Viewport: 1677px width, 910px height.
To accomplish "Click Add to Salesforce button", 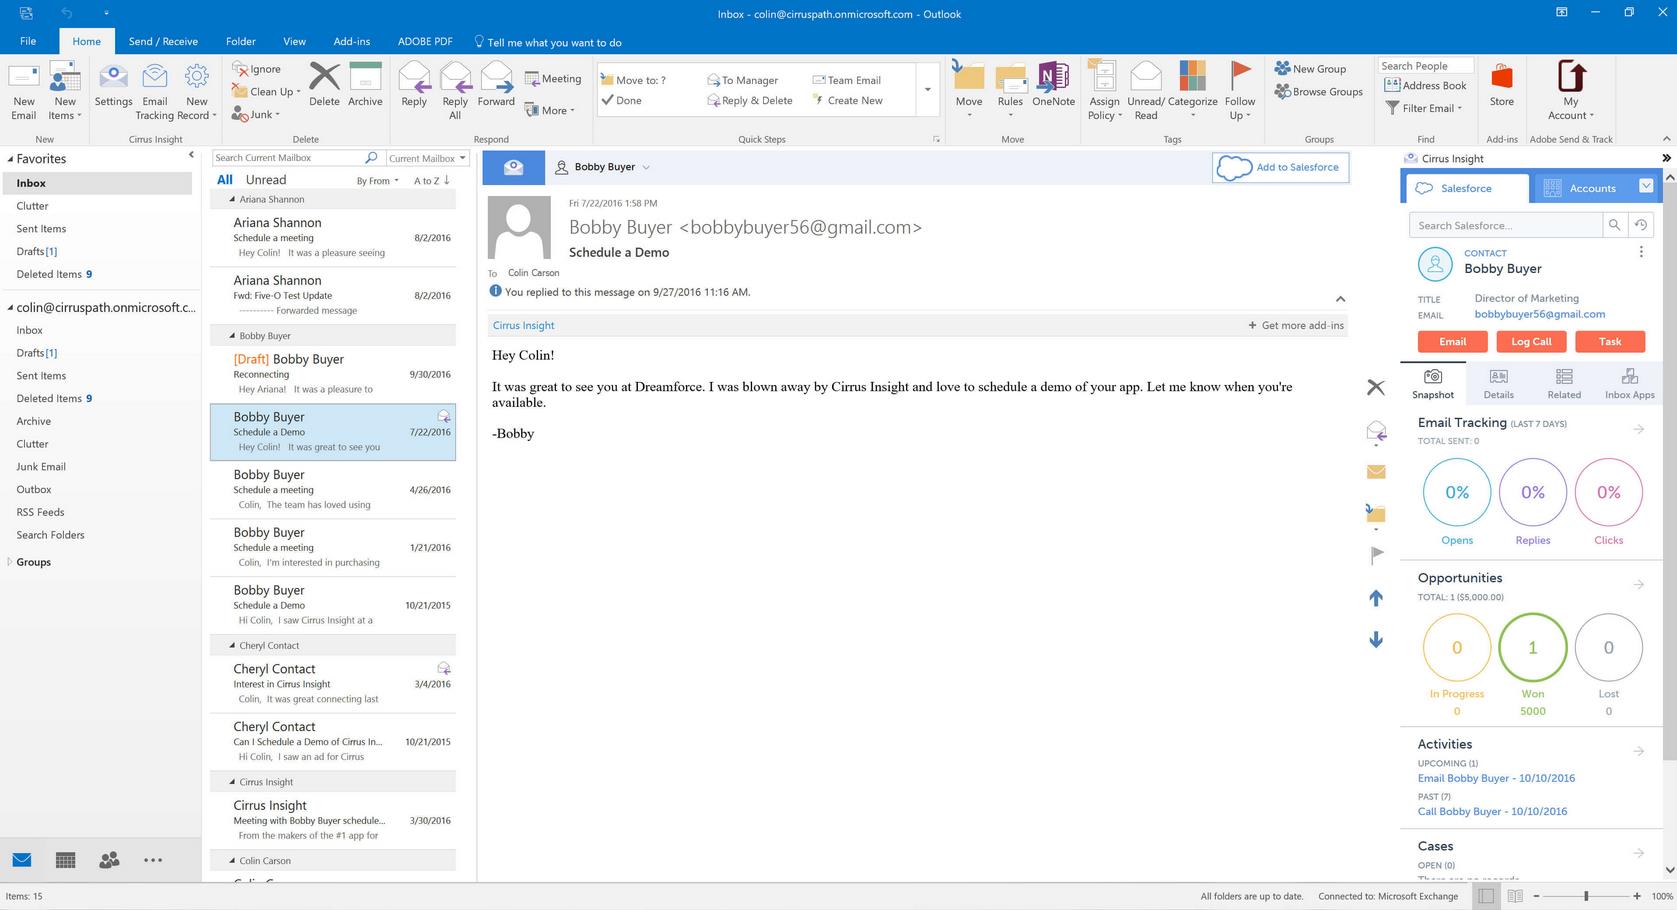I will point(1280,167).
